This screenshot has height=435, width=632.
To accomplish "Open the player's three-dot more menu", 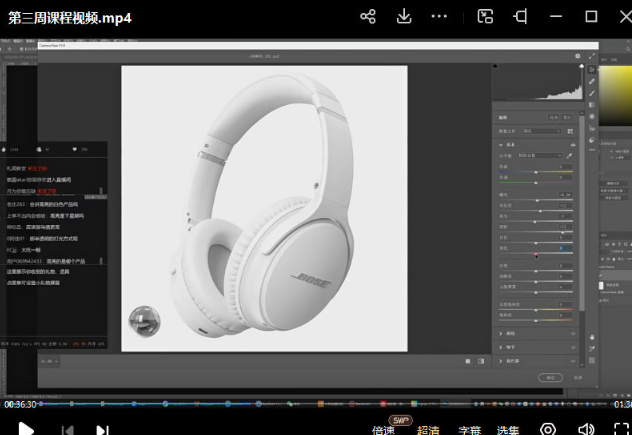I will click(439, 17).
